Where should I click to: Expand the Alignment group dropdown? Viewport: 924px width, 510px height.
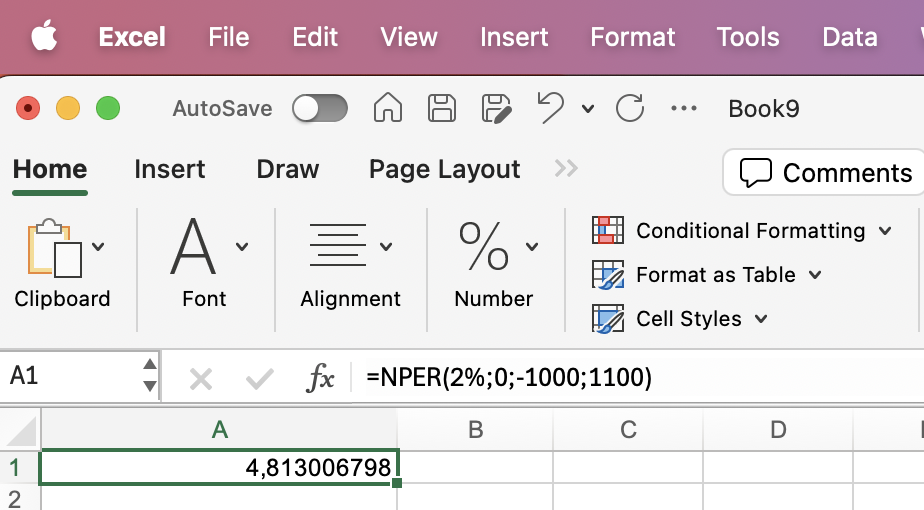386,246
